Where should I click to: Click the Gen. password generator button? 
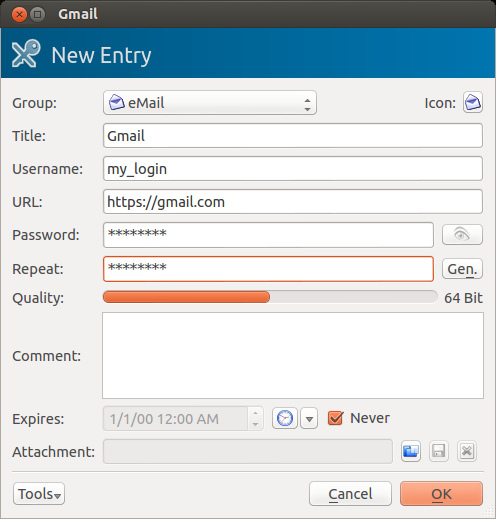pos(462,269)
